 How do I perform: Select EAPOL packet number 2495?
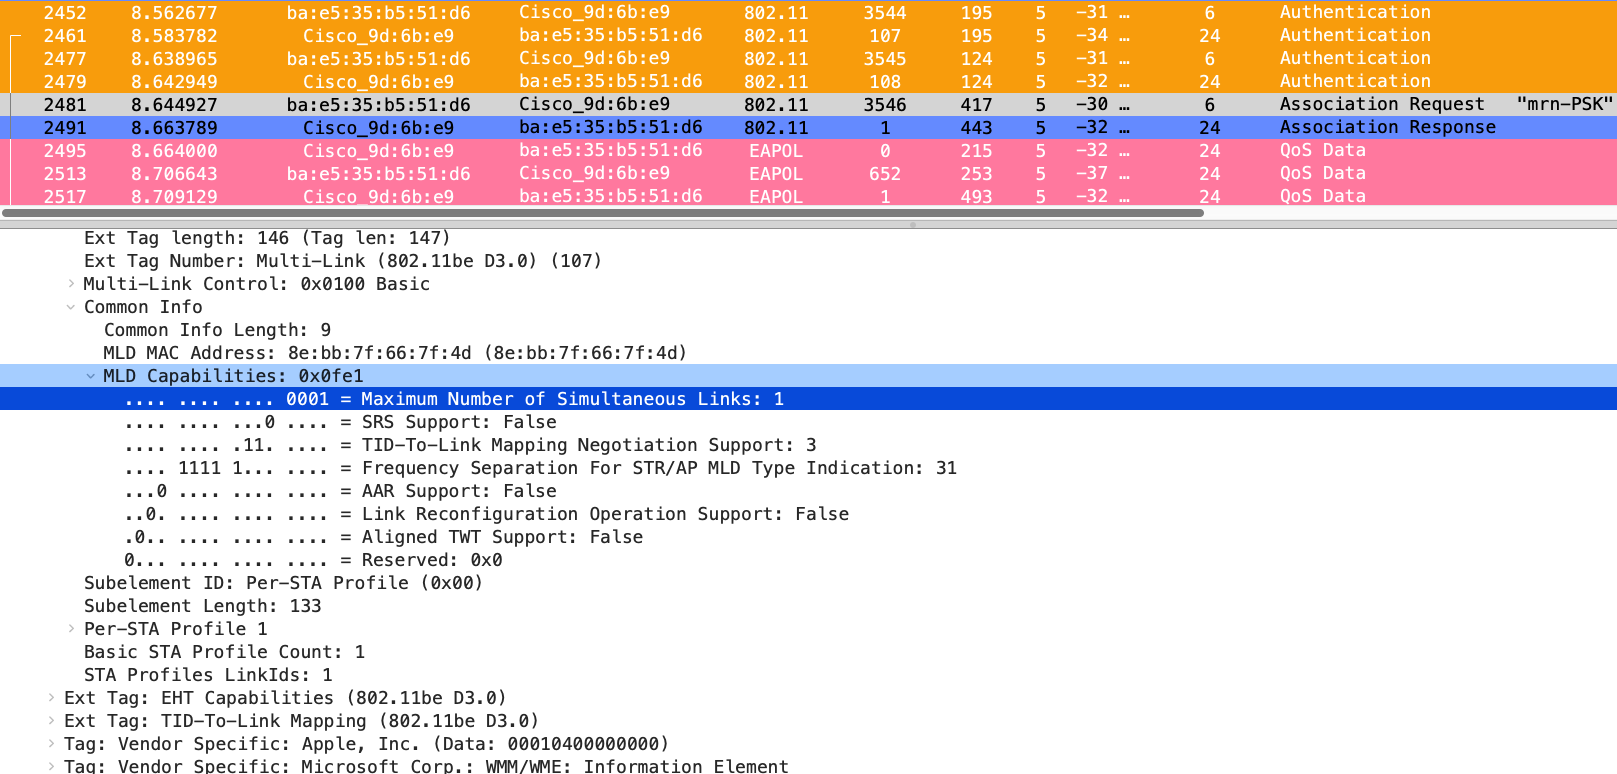click(700, 151)
